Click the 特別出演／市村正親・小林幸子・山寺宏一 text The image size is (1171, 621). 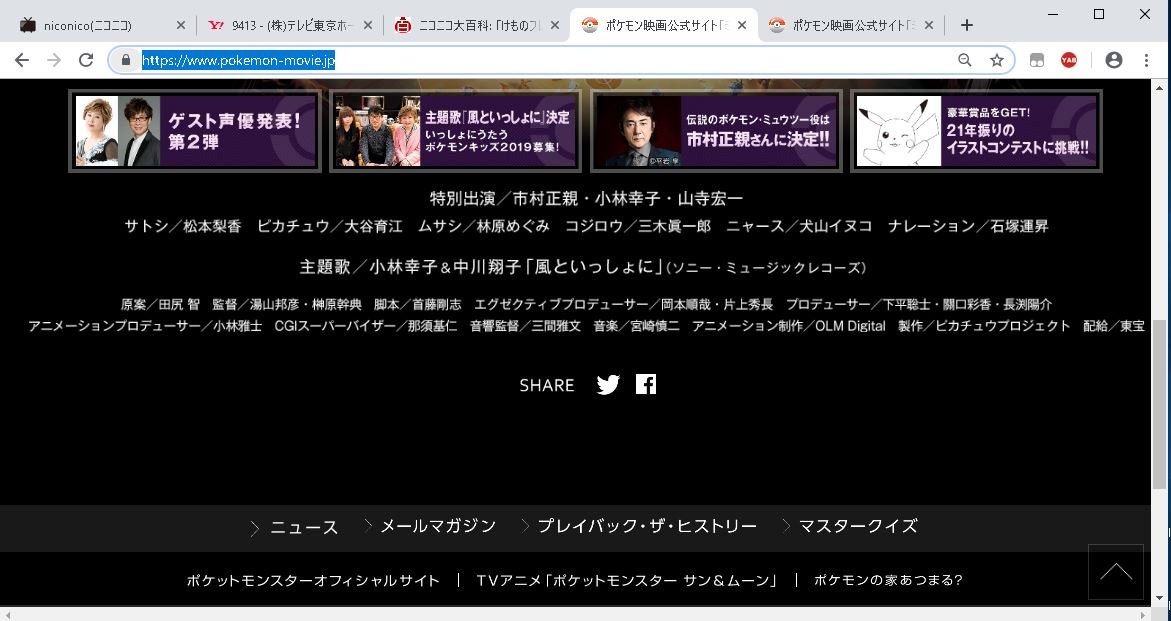point(586,199)
